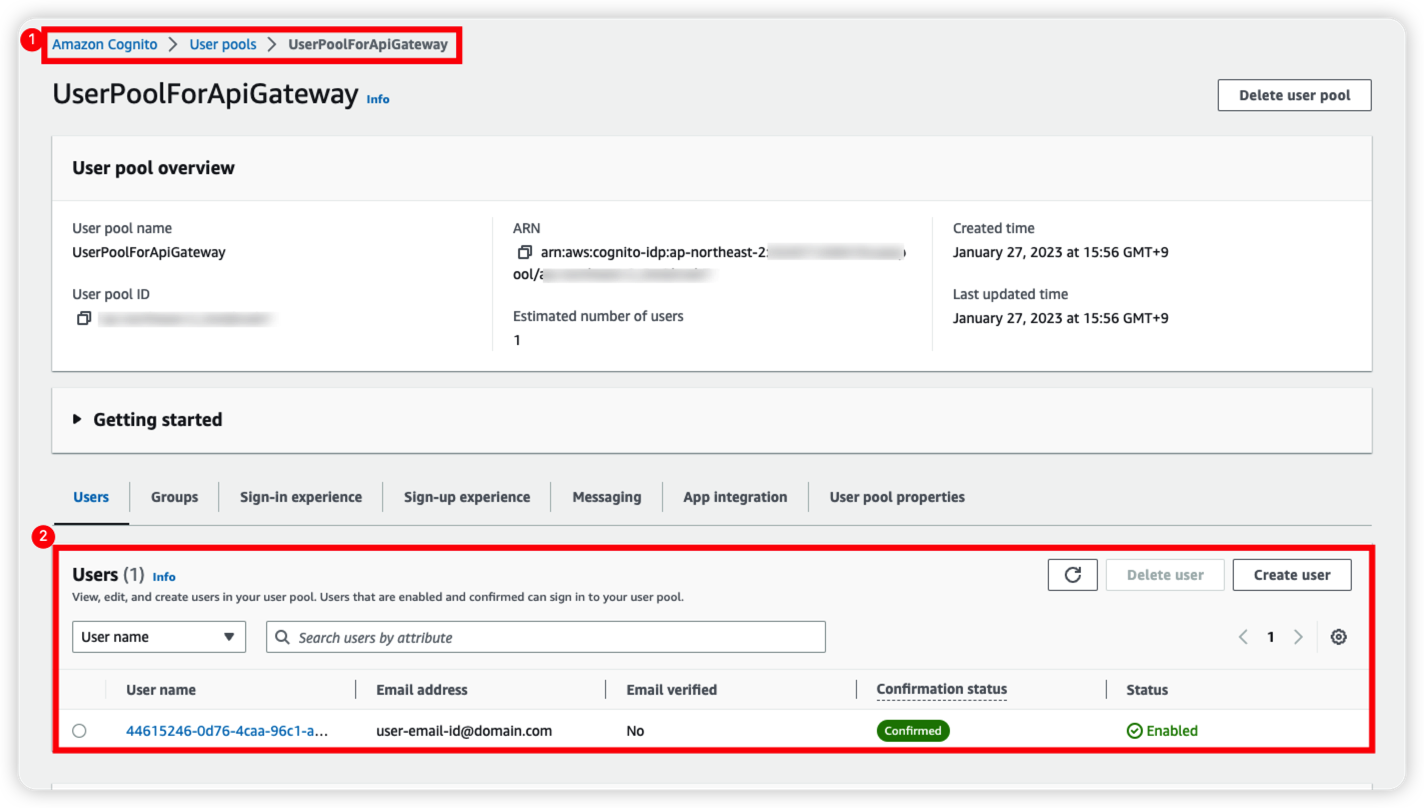Switch to the Users tab
This screenshot has height=808, width=1424.
[x=91, y=497]
